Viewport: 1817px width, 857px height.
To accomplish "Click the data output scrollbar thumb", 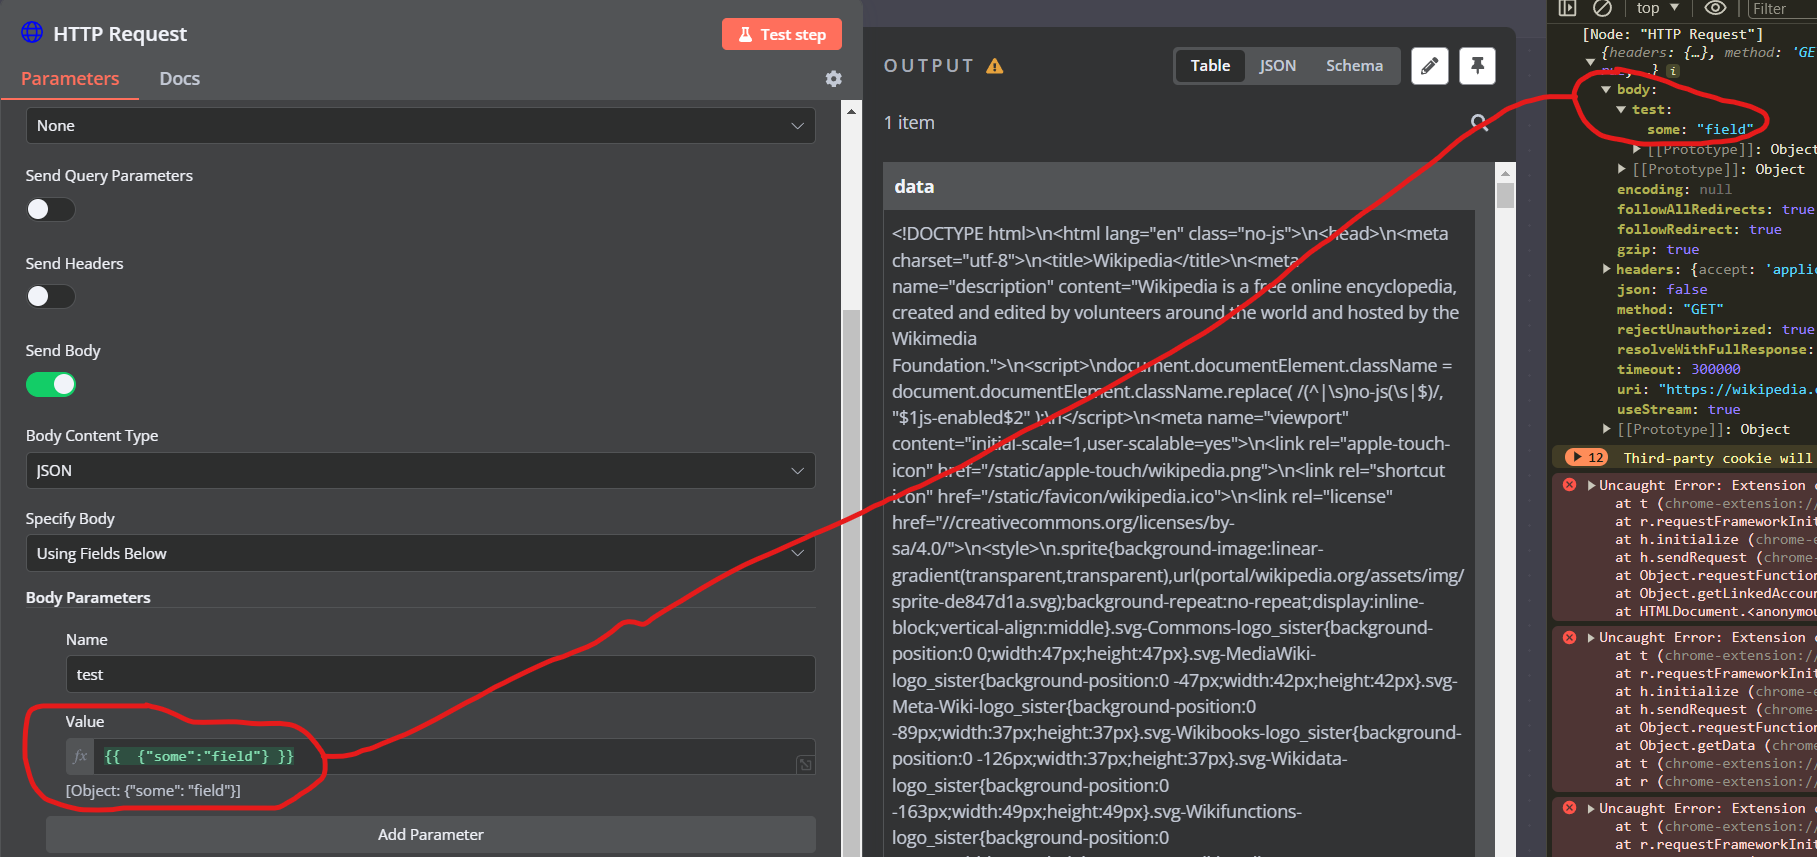I will coord(1505,192).
